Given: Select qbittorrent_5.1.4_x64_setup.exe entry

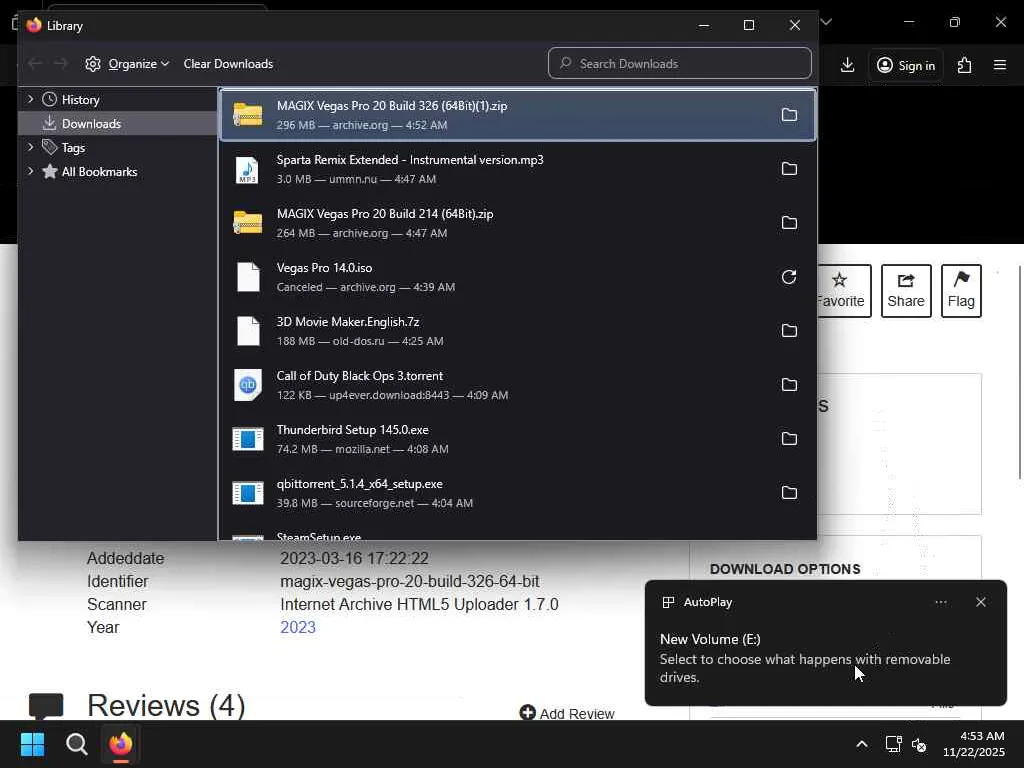Looking at the screenshot, I should coord(518,493).
